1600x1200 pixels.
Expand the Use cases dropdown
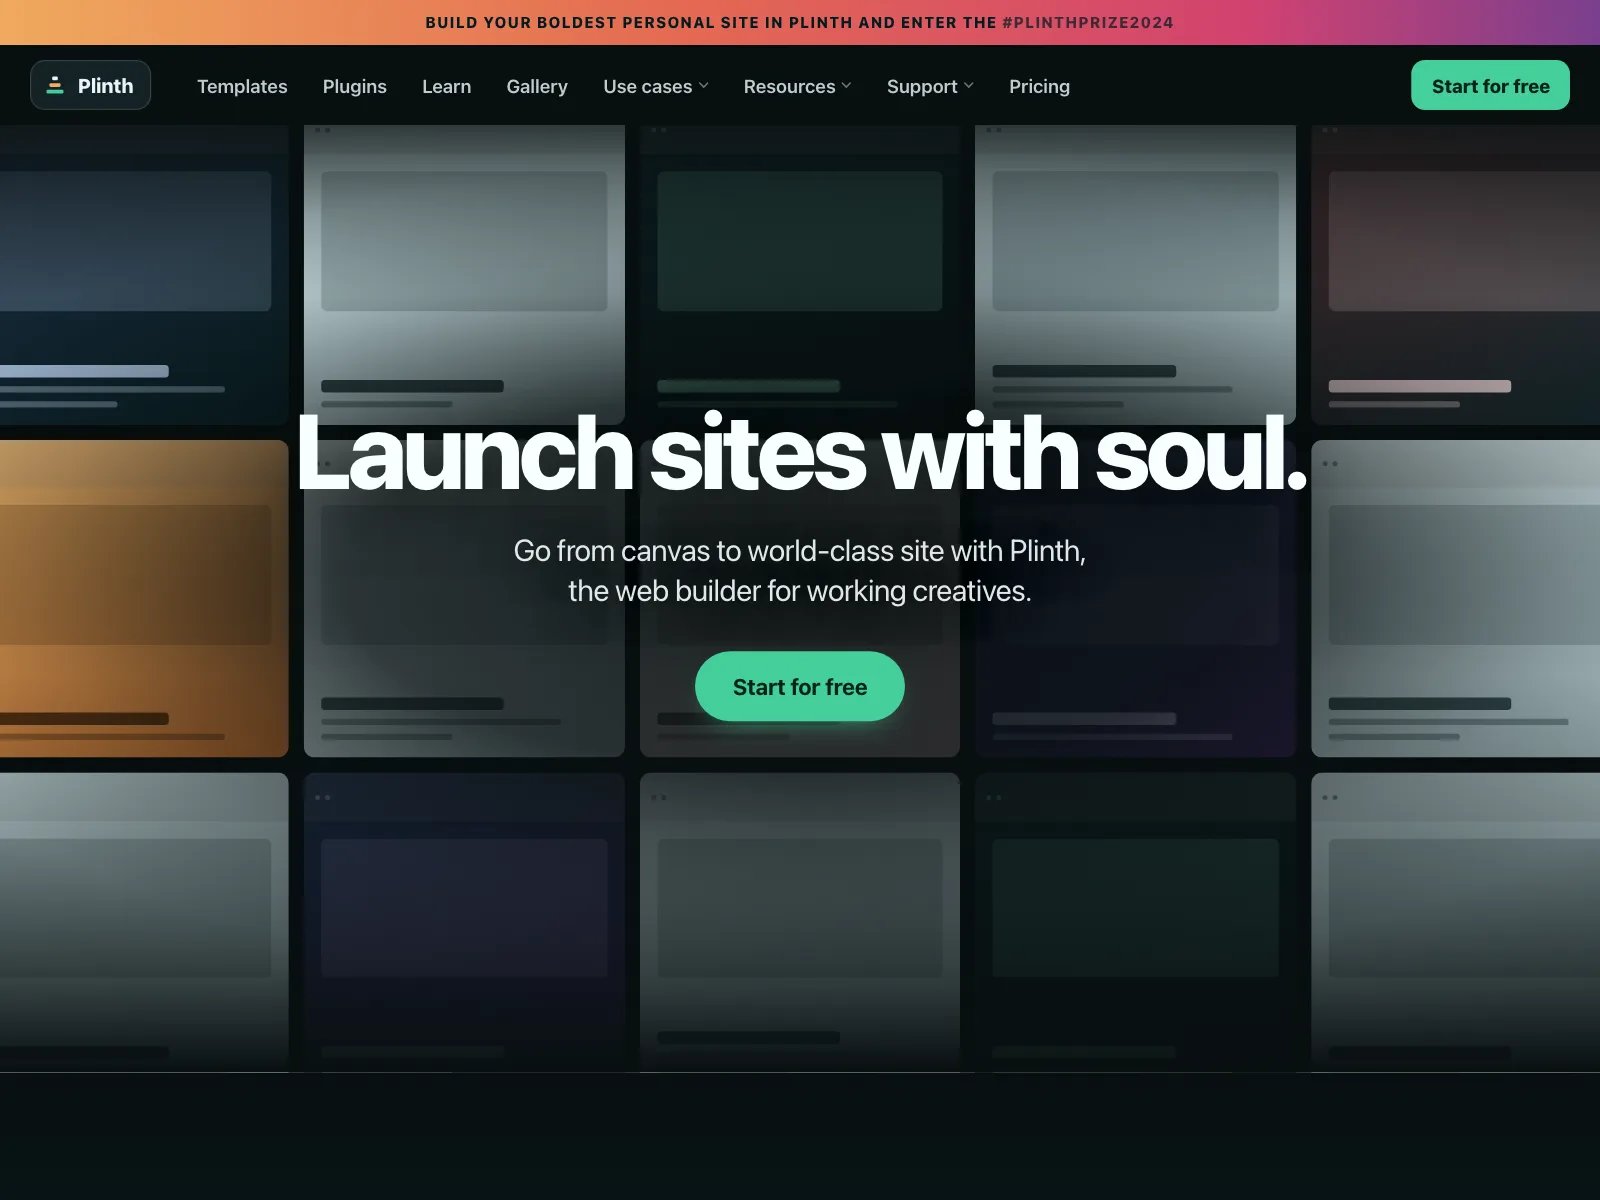tap(656, 86)
